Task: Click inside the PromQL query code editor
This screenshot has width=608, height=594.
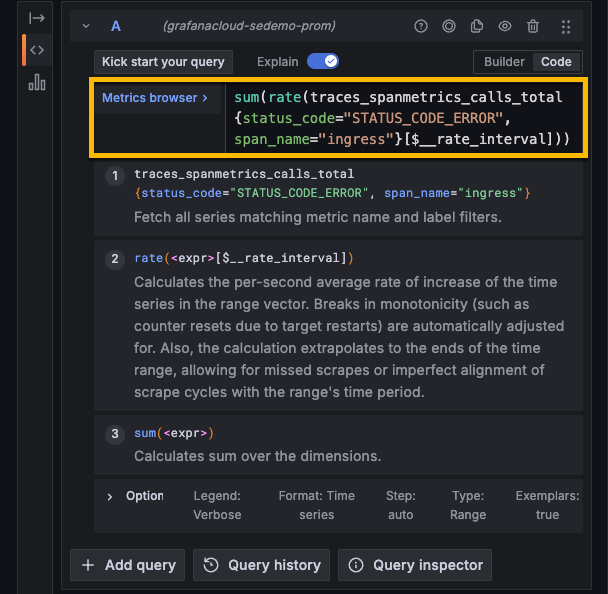Action: pyautogui.click(x=400, y=119)
